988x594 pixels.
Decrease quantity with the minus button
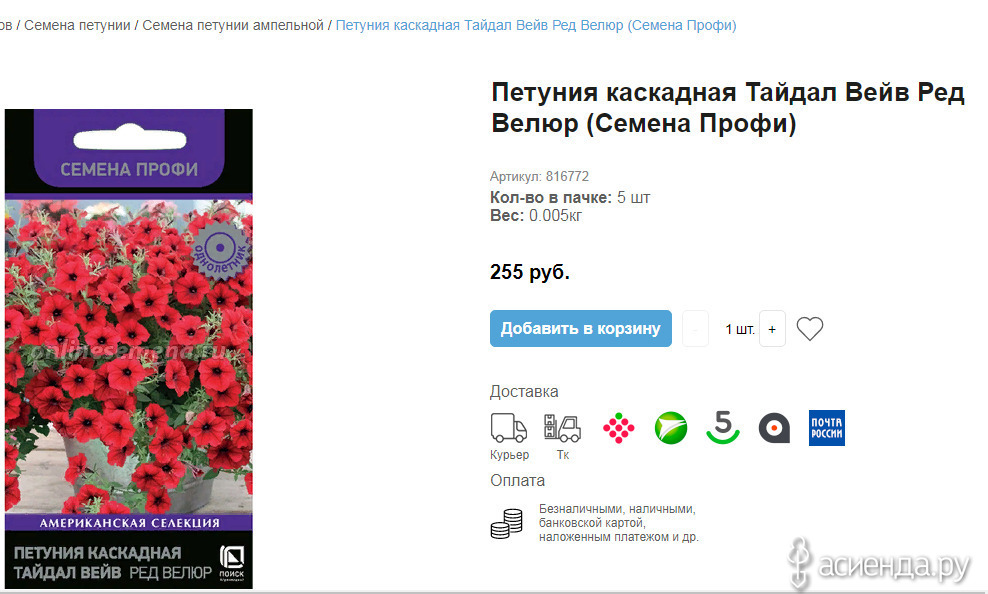pyautogui.click(x=696, y=329)
